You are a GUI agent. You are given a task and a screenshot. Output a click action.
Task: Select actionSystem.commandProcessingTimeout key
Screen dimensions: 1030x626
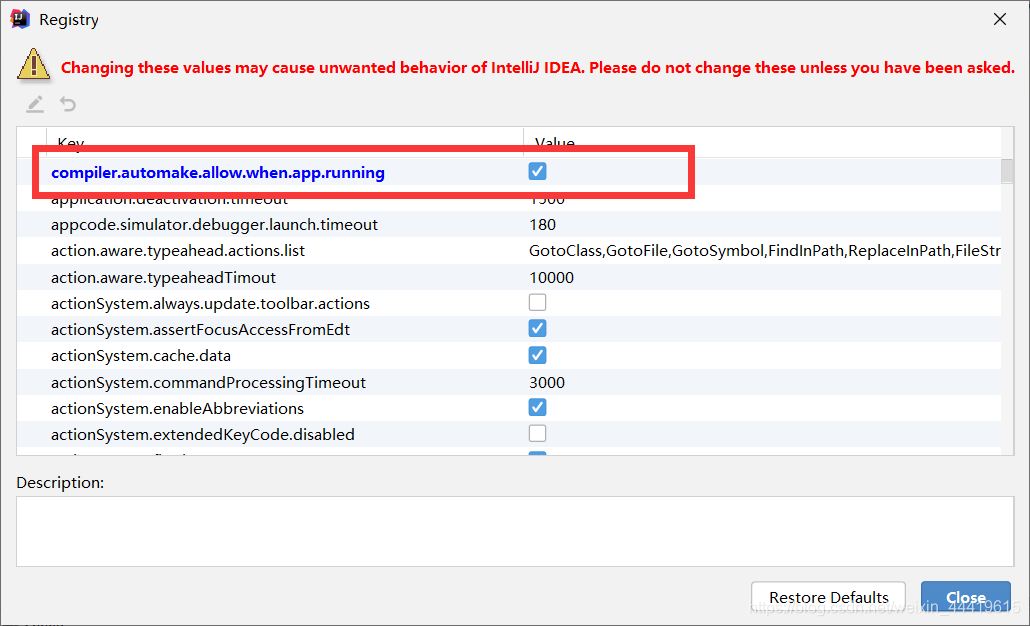208,383
